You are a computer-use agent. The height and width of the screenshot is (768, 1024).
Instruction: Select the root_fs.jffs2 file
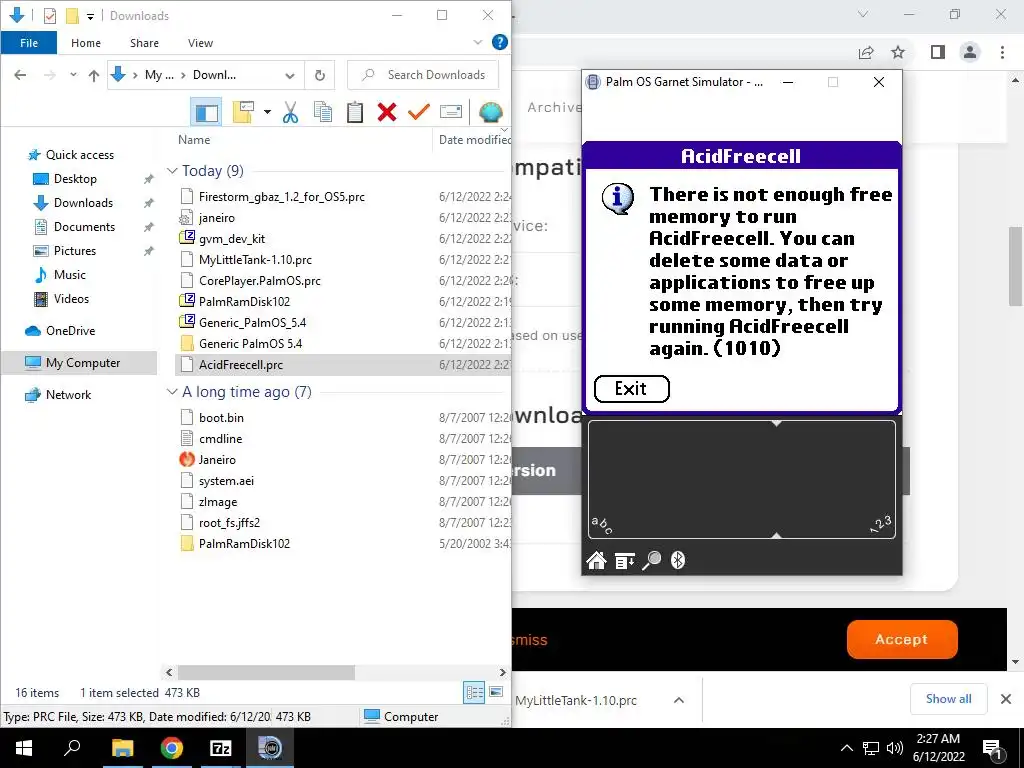pos(229,523)
